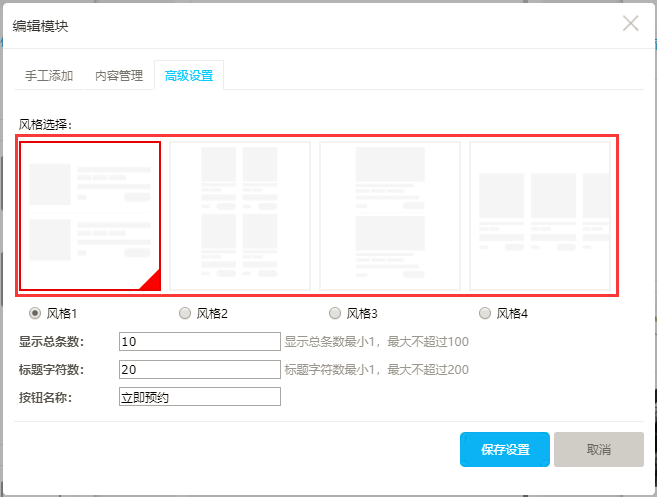The width and height of the screenshot is (657, 497).
Task: Switch to the 手工添加 tab
Action: (49, 75)
